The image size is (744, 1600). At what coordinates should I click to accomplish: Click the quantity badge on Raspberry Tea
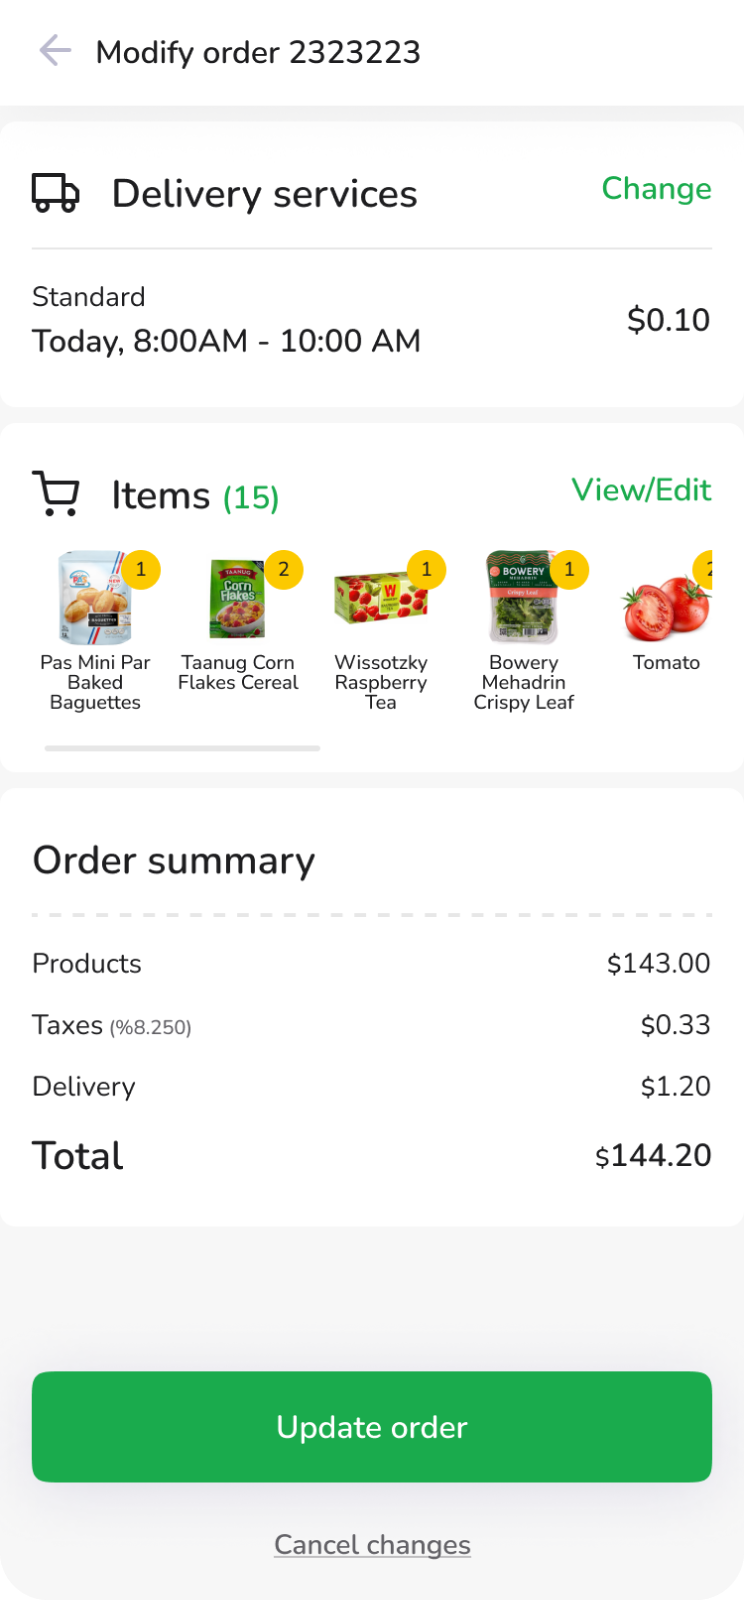point(427,570)
